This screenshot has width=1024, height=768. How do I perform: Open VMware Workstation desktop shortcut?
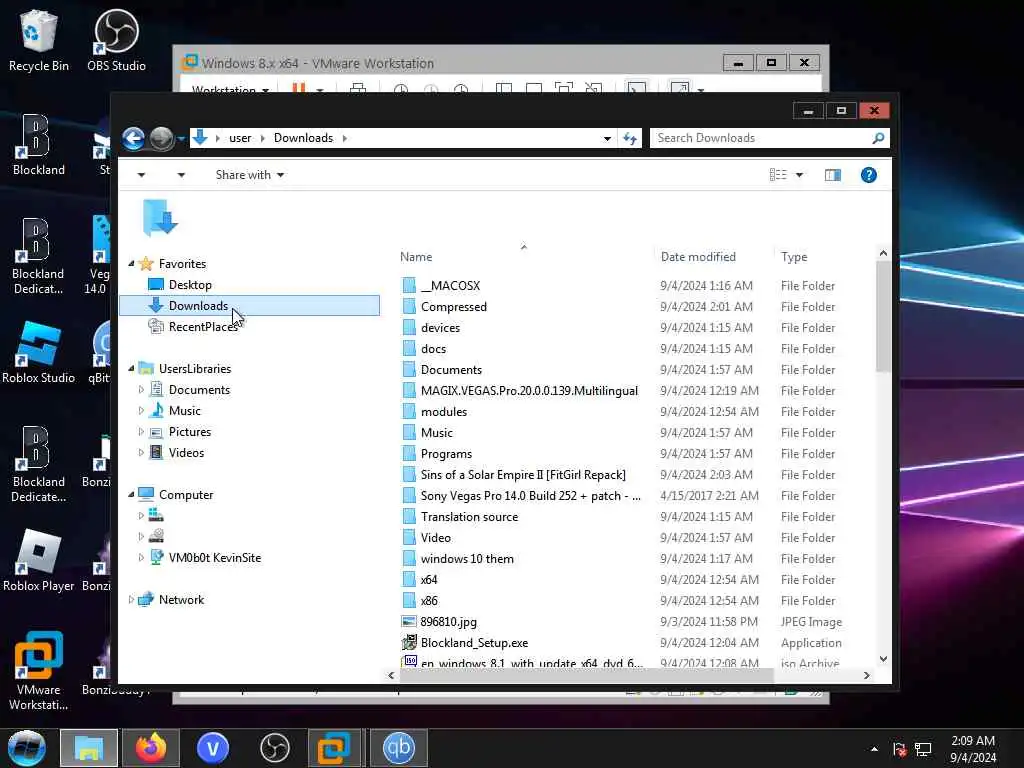39,671
